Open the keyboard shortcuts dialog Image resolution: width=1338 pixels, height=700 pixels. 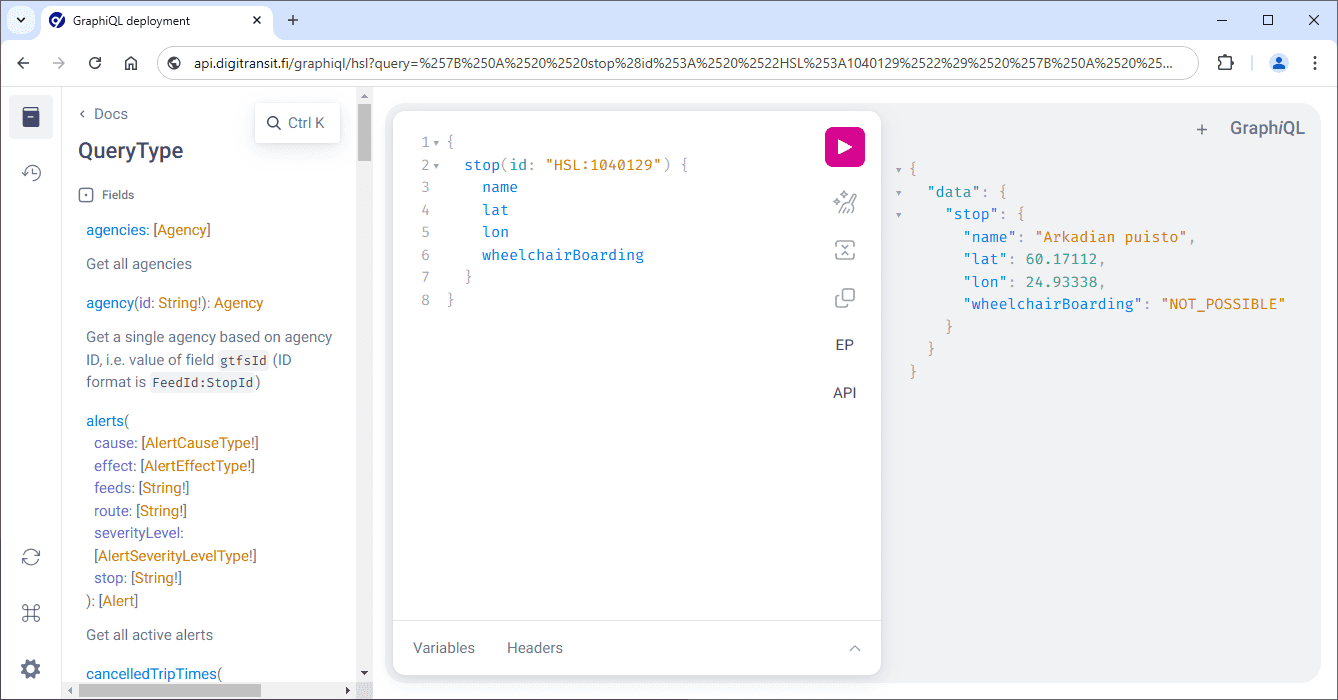31,613
